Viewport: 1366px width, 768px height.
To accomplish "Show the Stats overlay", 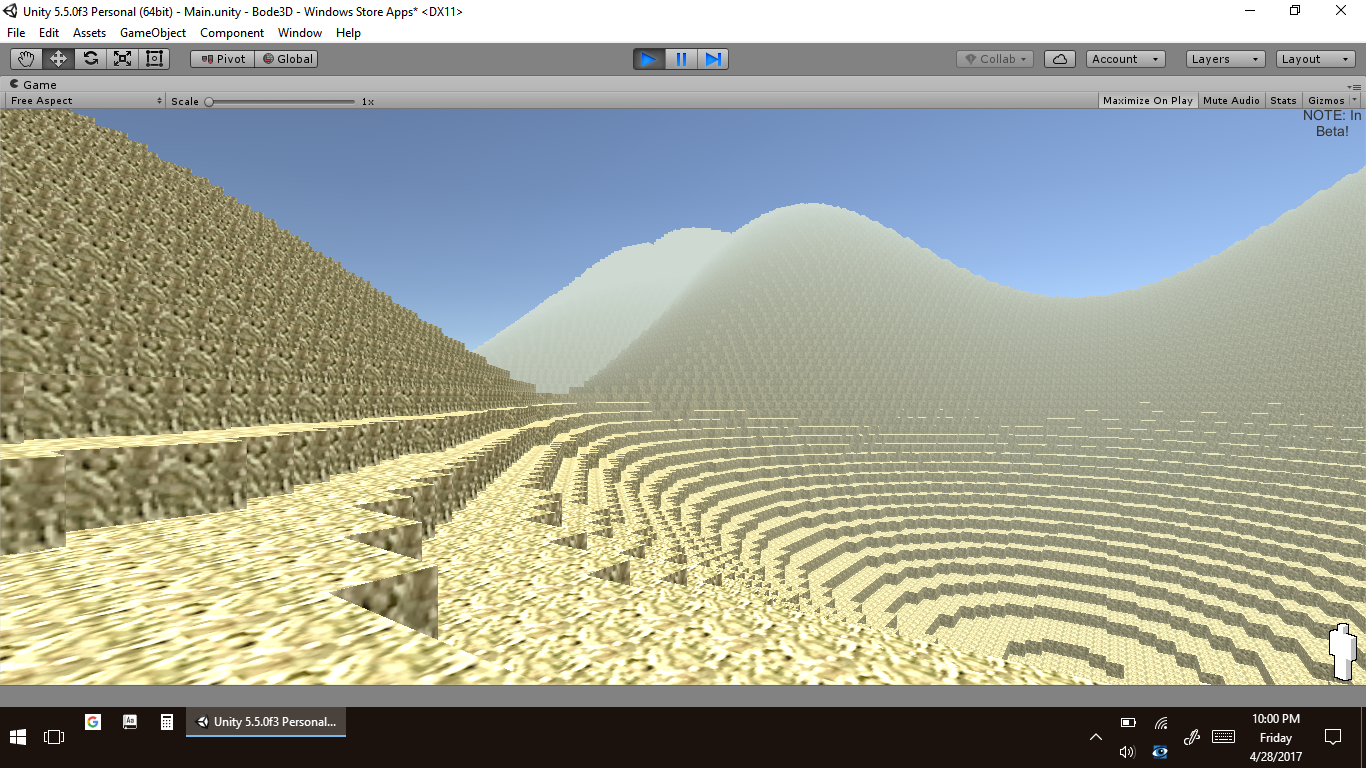I will coord(1283,101).
